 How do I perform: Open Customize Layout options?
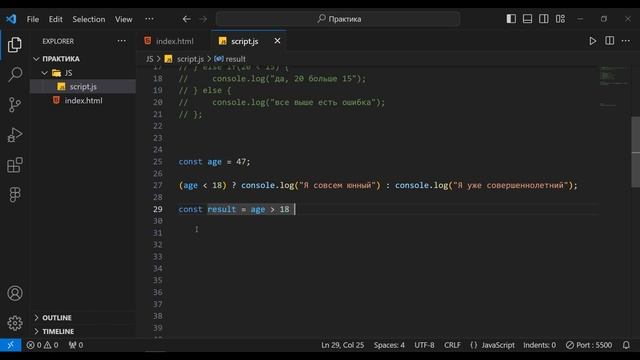(560, 19)
